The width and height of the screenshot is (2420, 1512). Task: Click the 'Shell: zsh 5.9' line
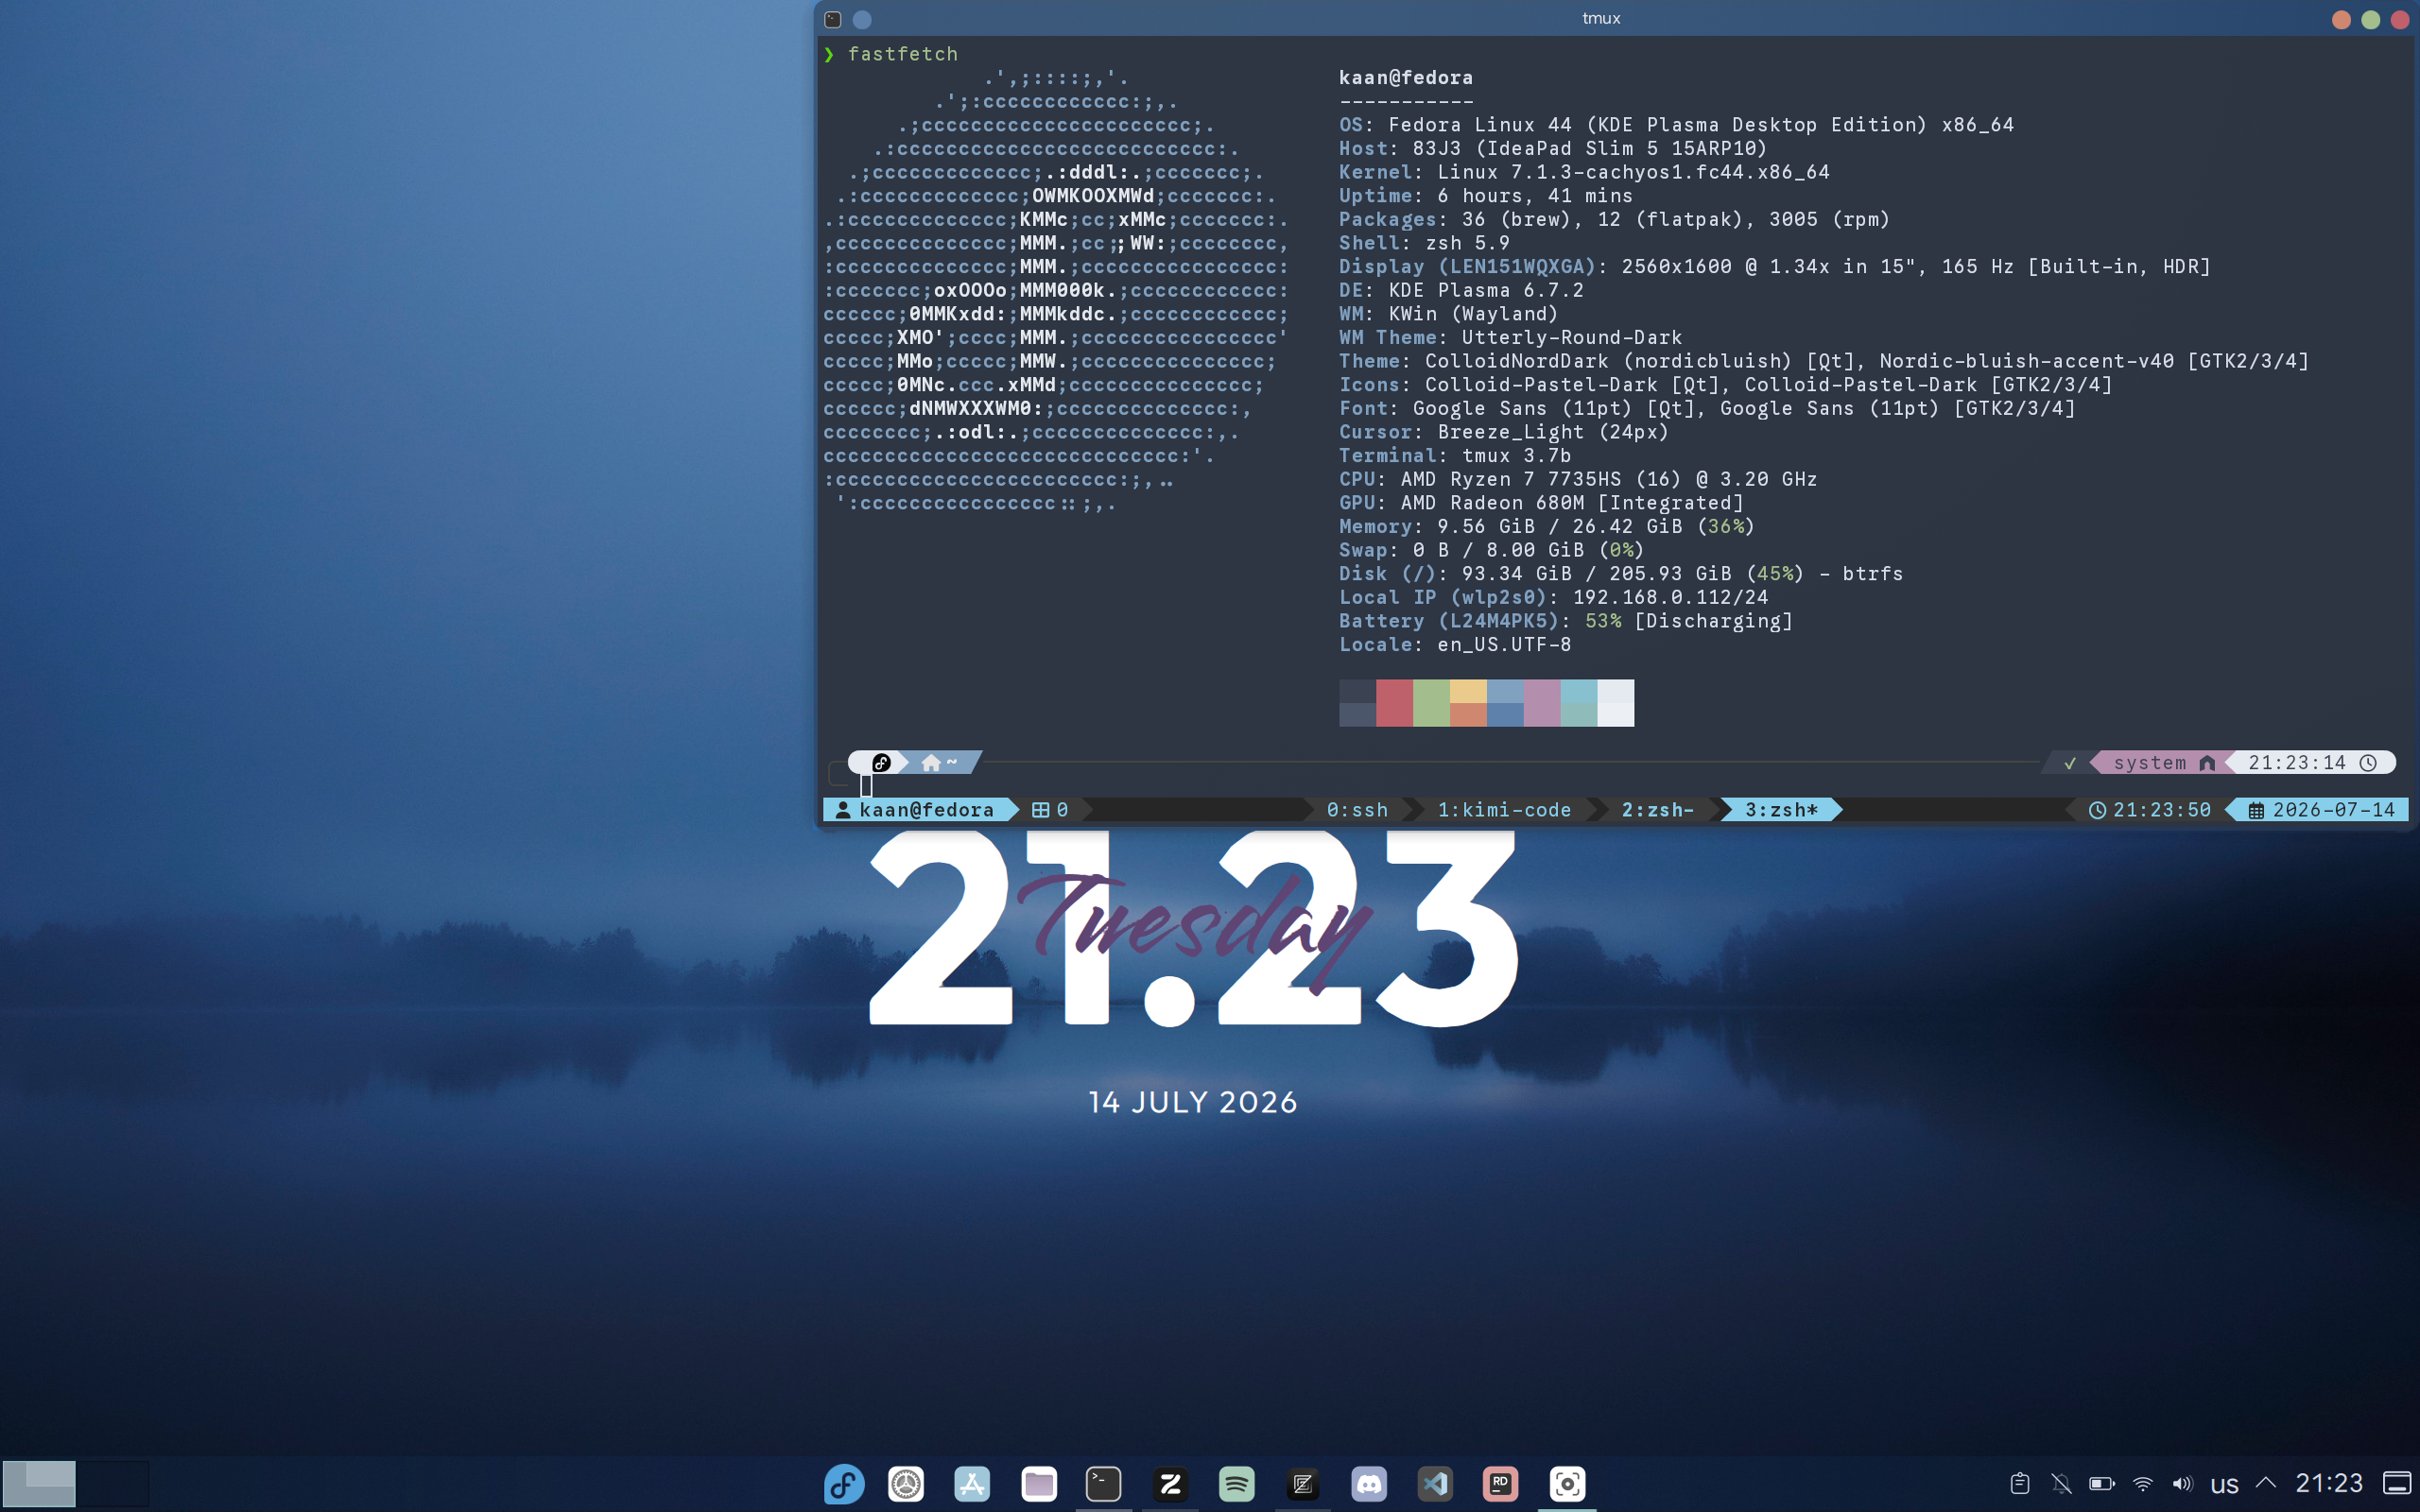1424,243
